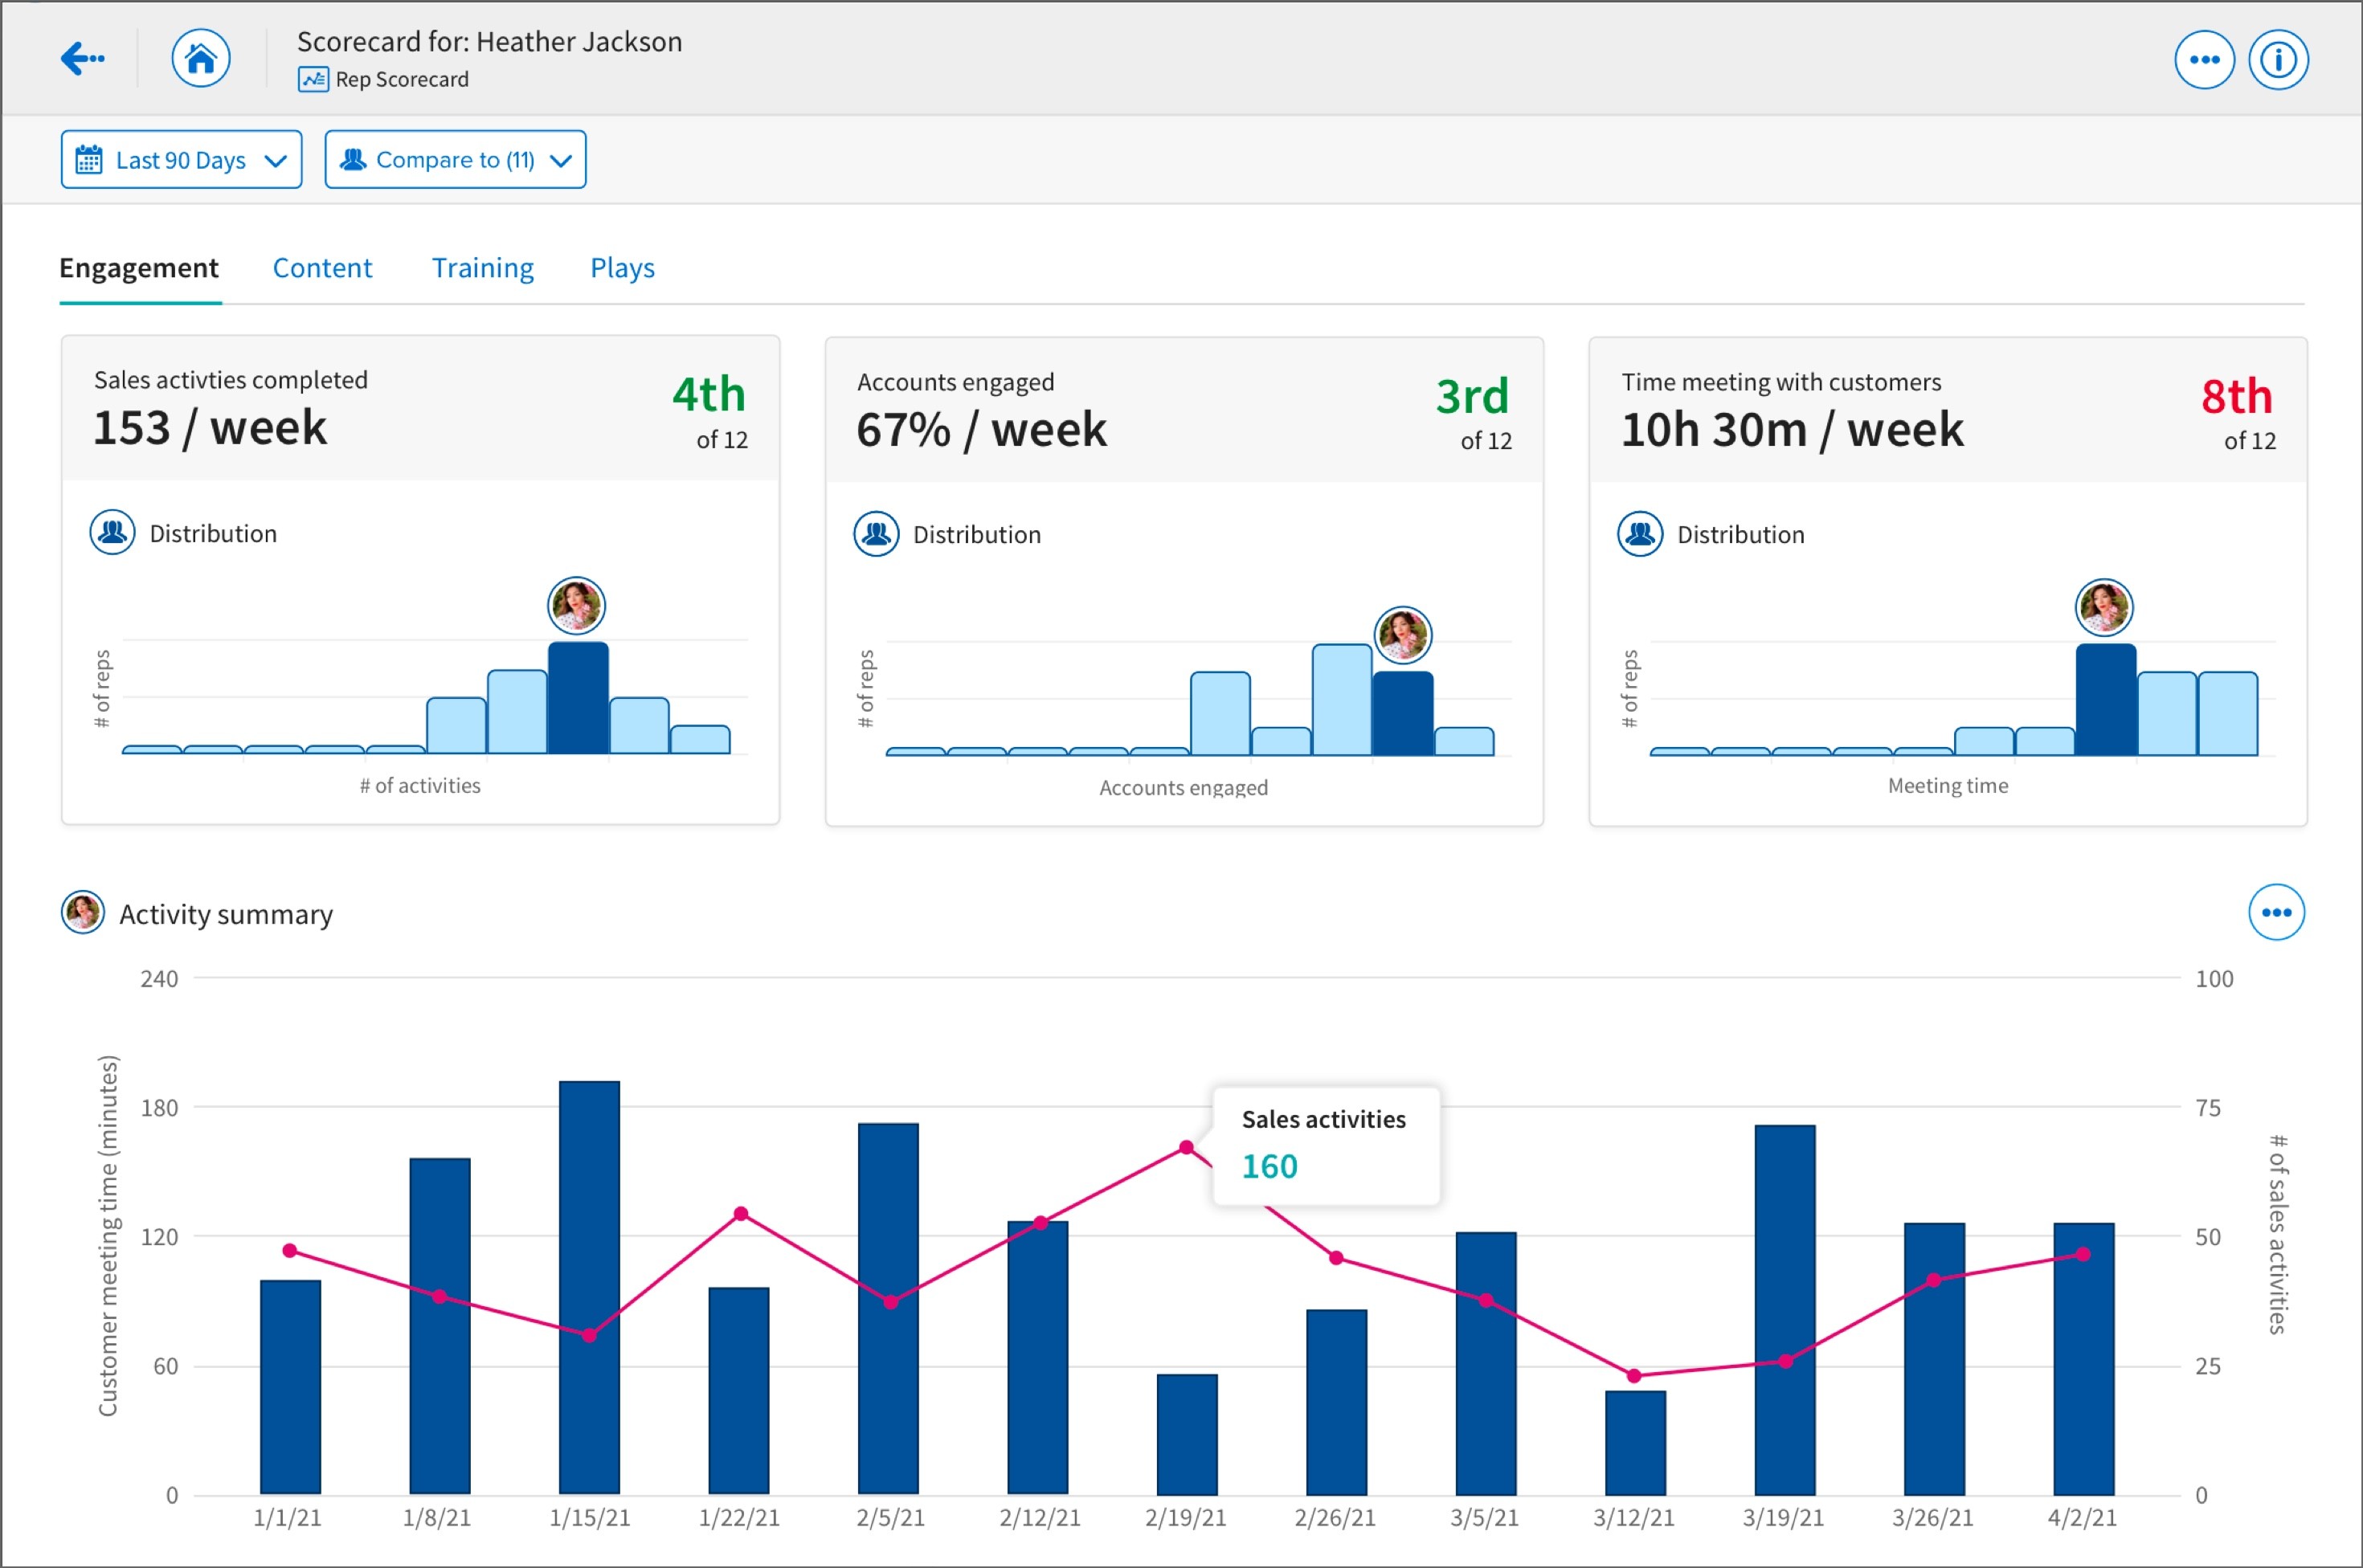The height and width of the screenshot is (1568, 2363).
Task: Open the Training tab
Action: click(x=482, y=268)
